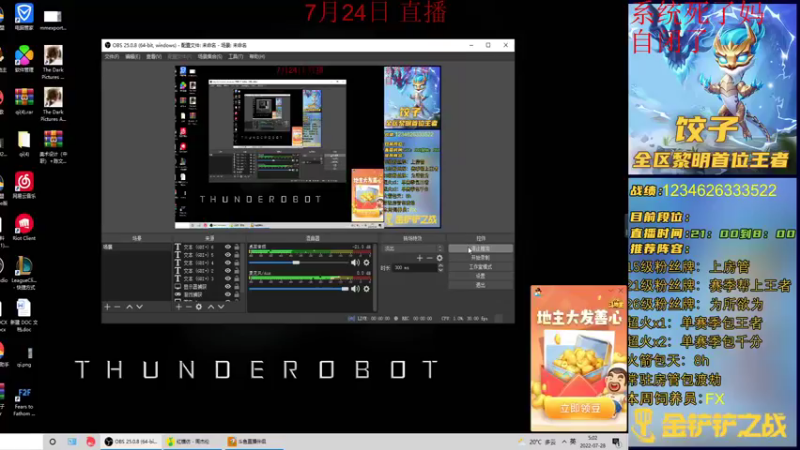
Task: Open the 文件(F) menu in OBS
Action: pos(111,57)
